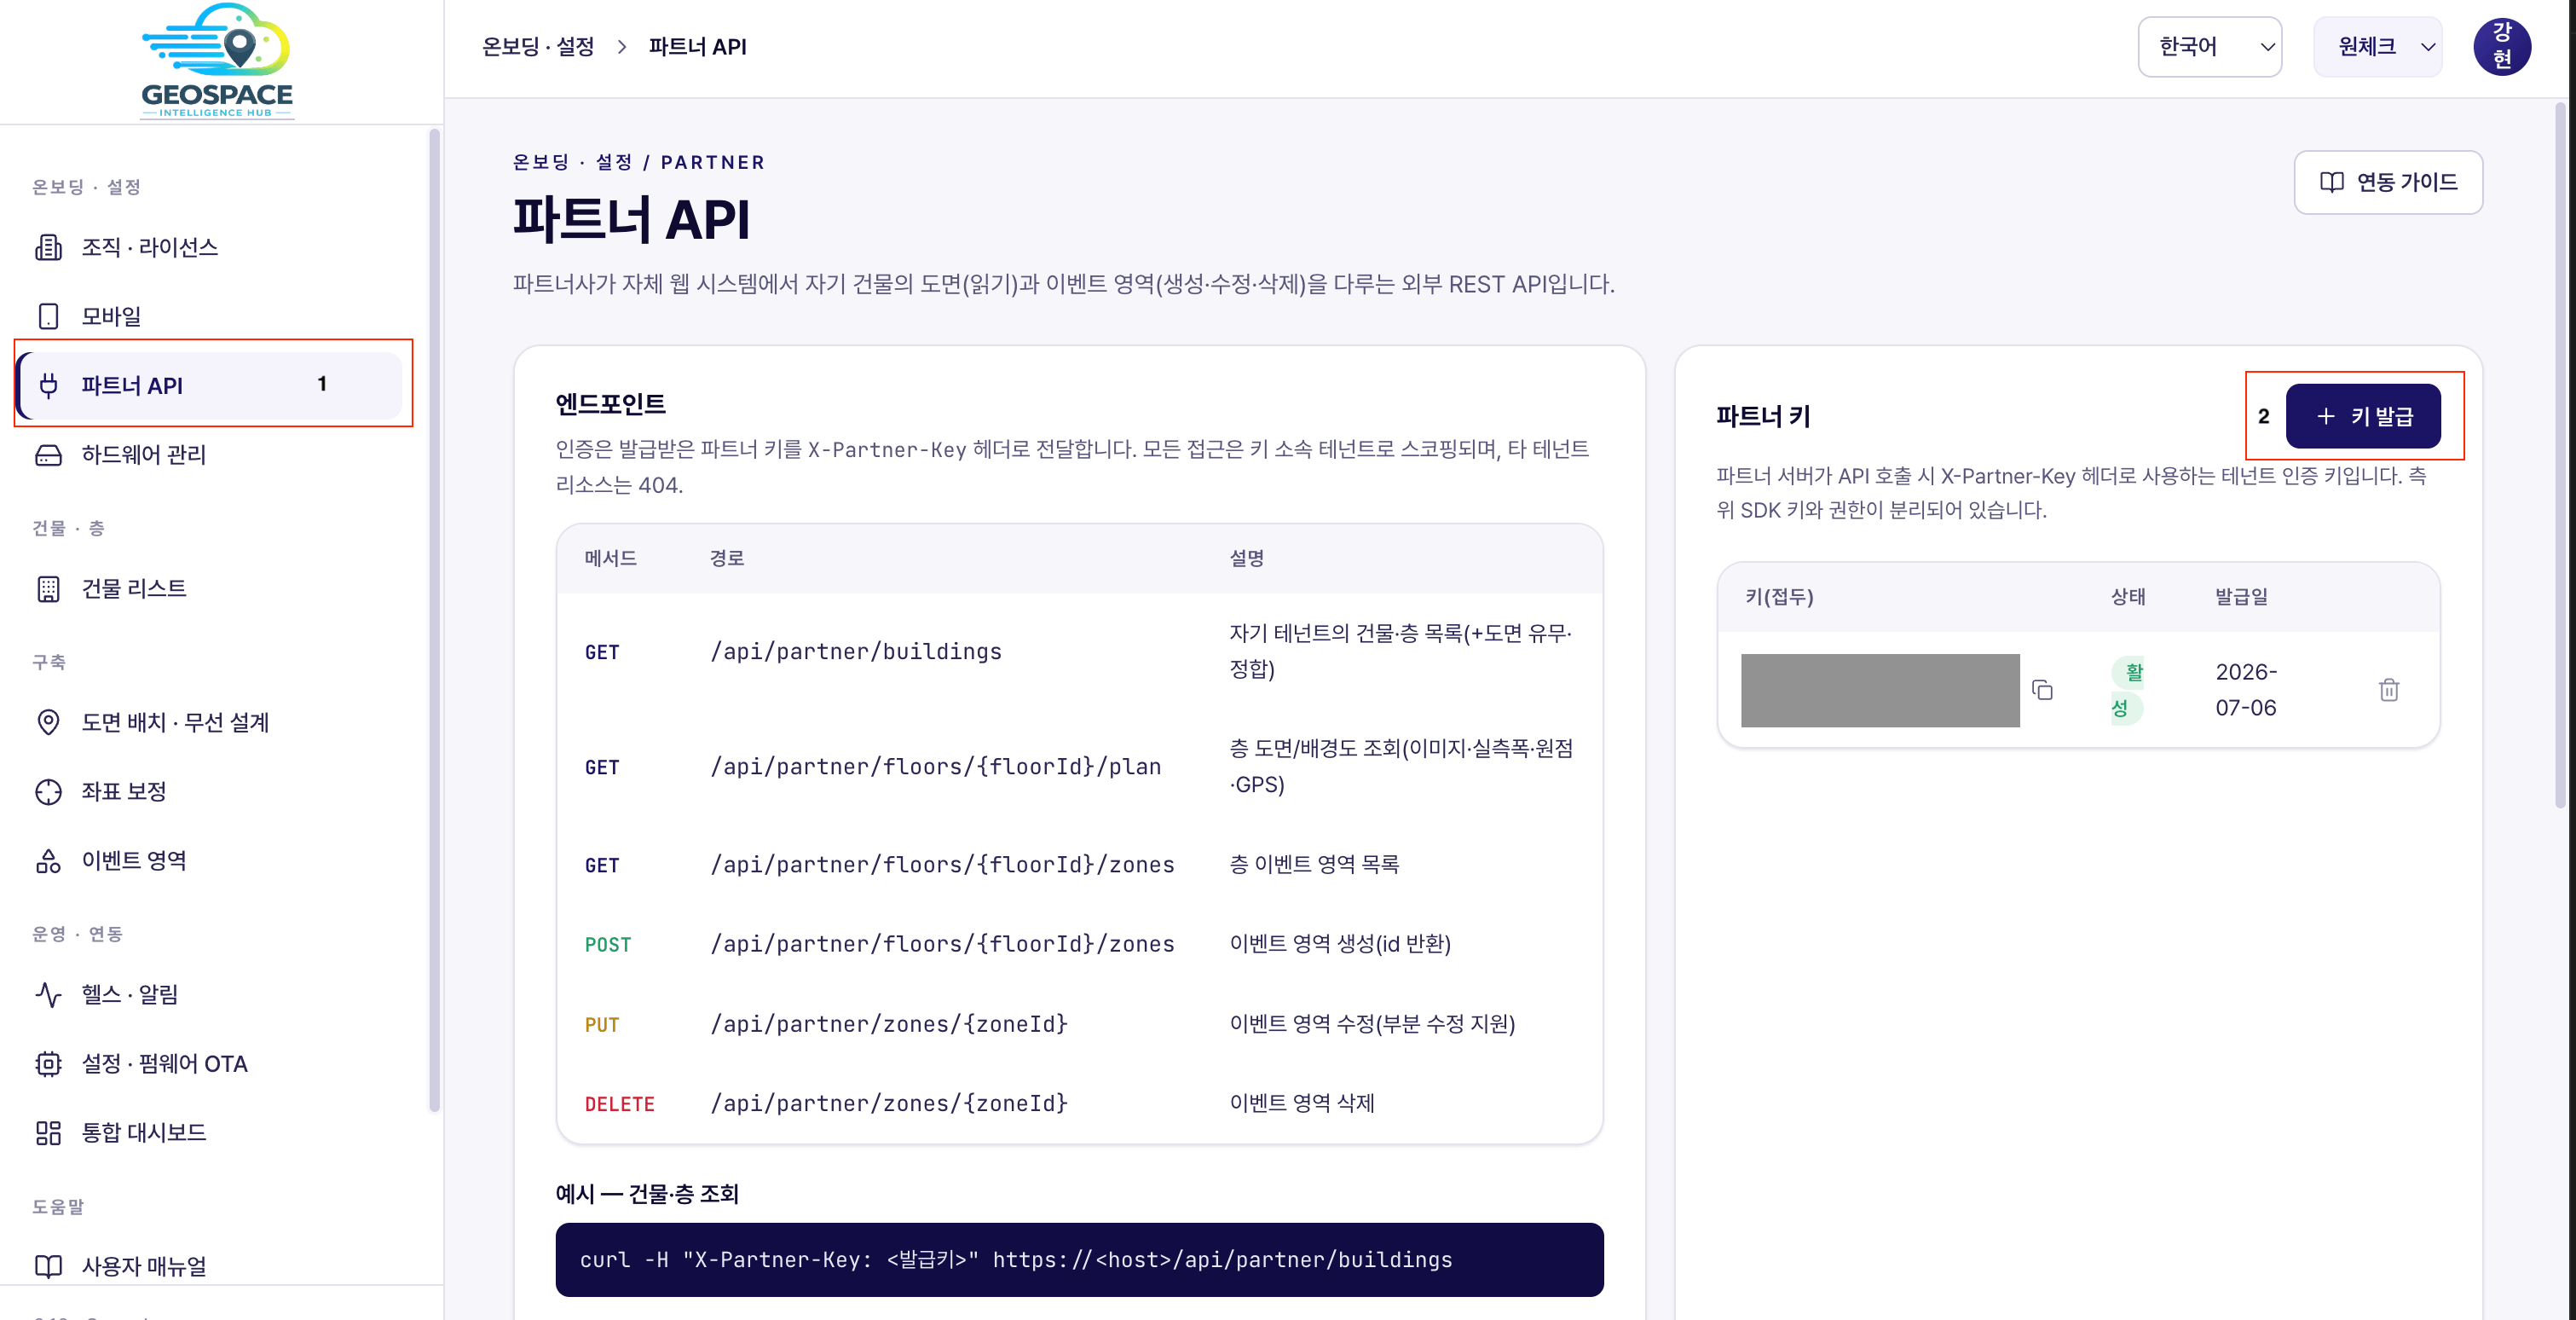Open 도면 배치 · 무선 설계 page

(210, 722)
